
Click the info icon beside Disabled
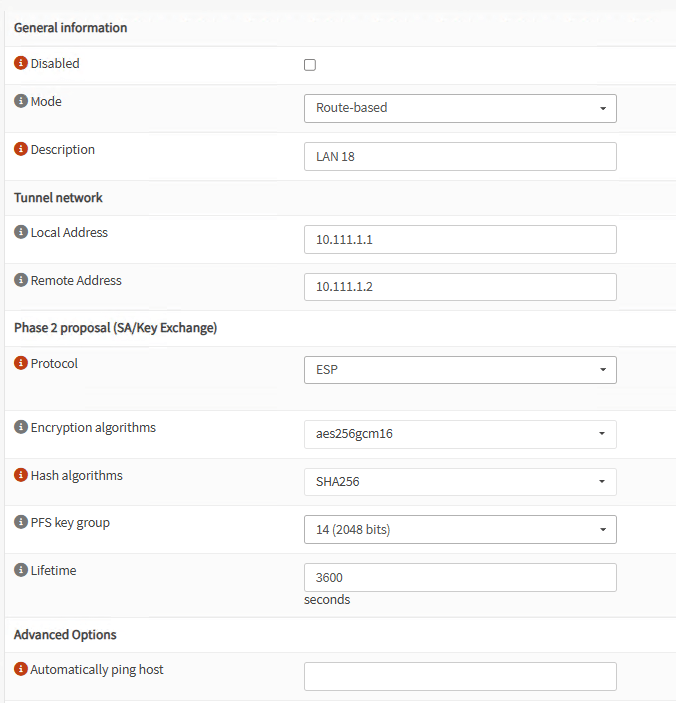21,63
